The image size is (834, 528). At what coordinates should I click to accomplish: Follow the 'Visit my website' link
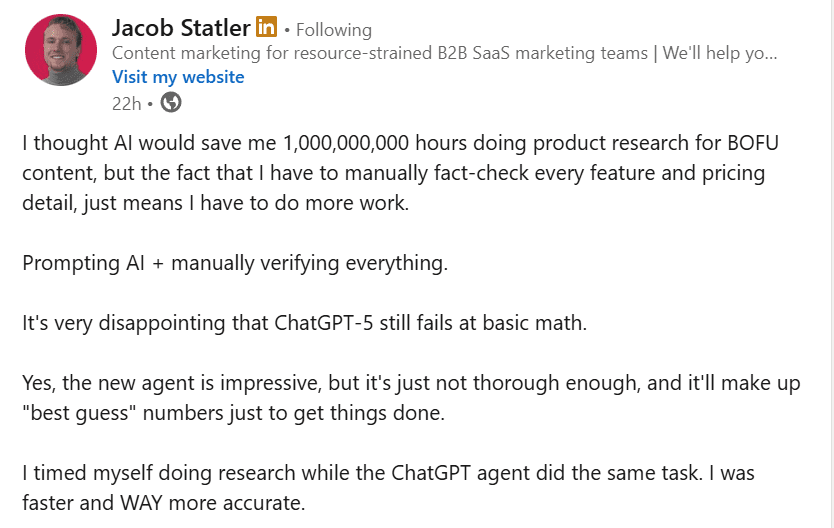(x=178, y=77)
